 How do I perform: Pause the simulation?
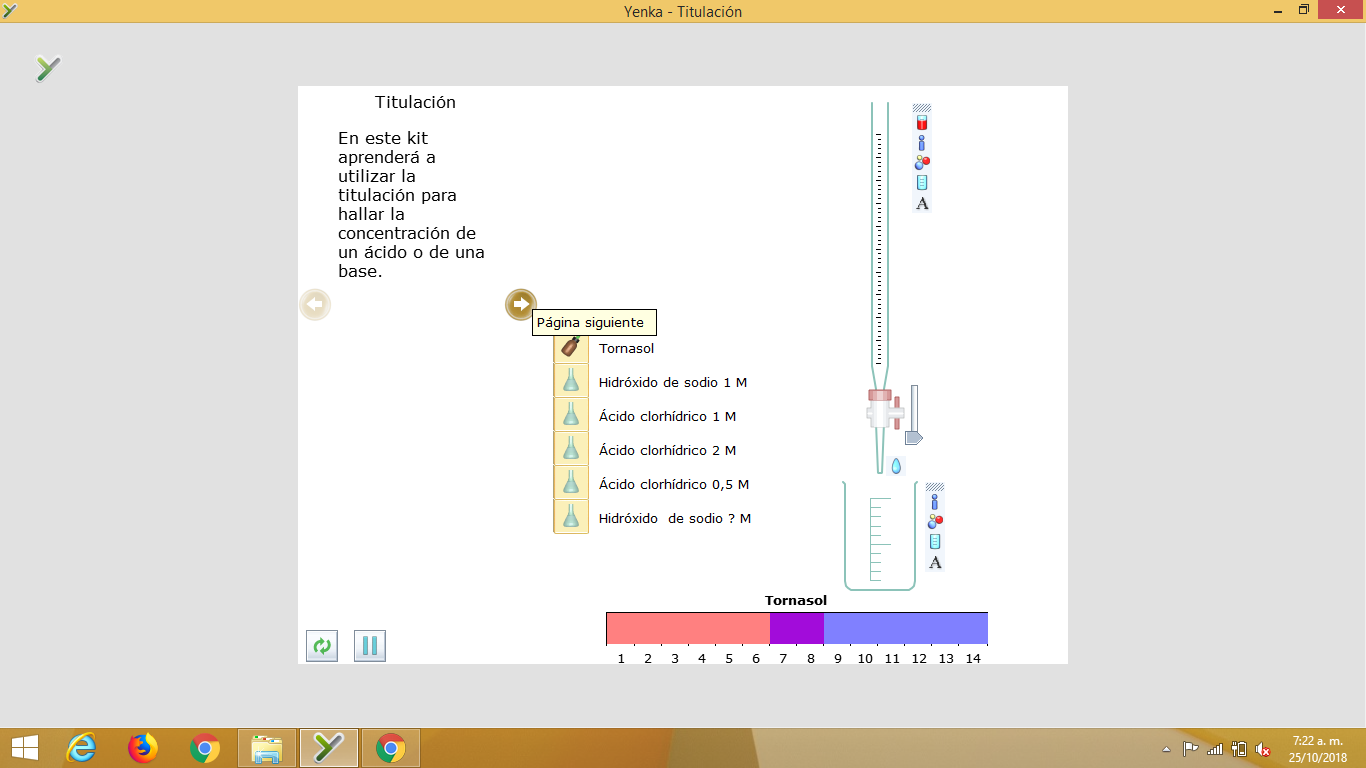(x=370, y=646)
